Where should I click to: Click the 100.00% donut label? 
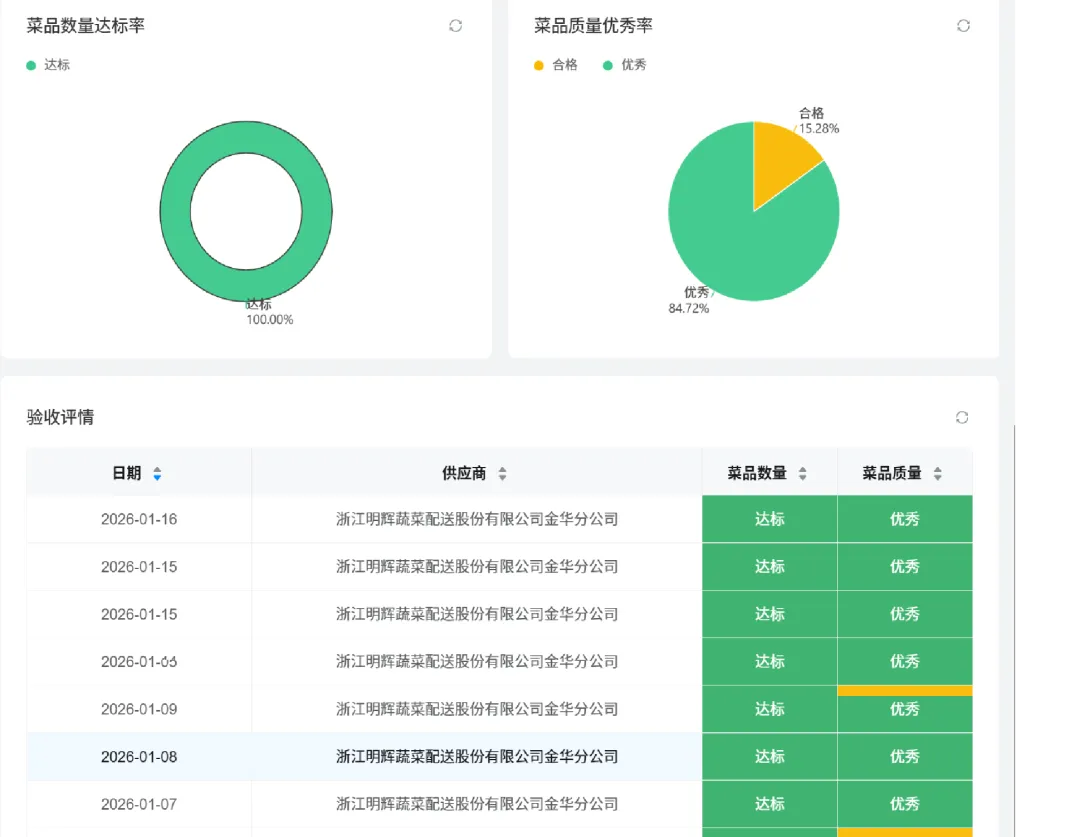click(270, 320)
